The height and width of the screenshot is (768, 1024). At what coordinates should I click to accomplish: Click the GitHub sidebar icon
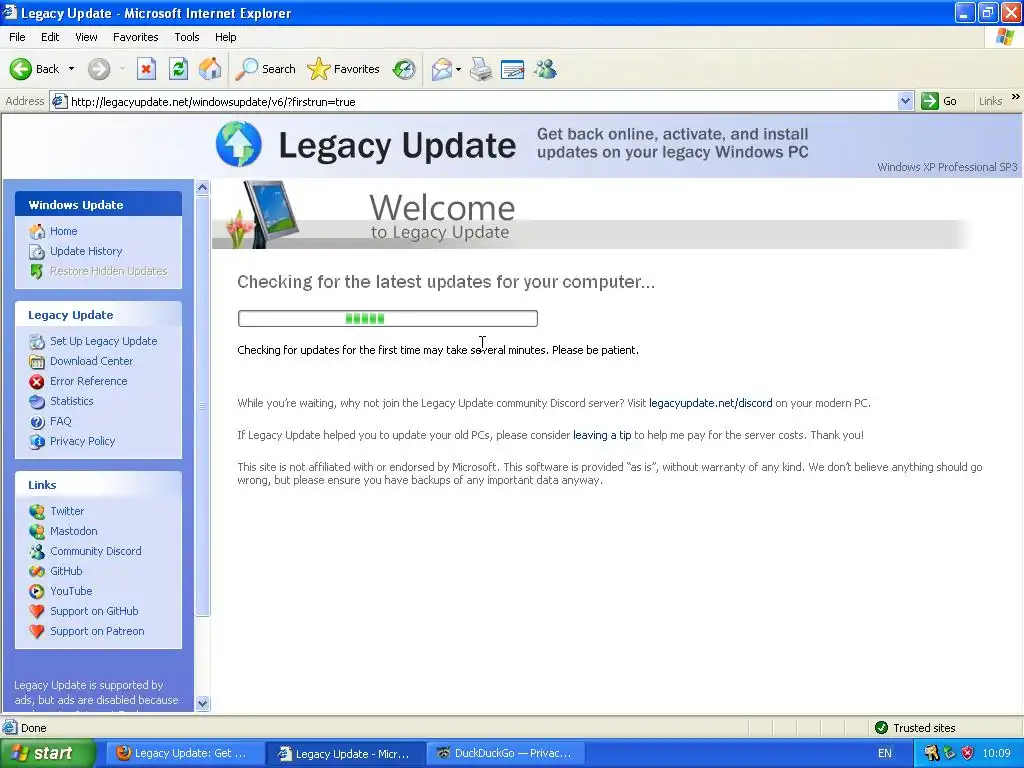tap(37, 571)
